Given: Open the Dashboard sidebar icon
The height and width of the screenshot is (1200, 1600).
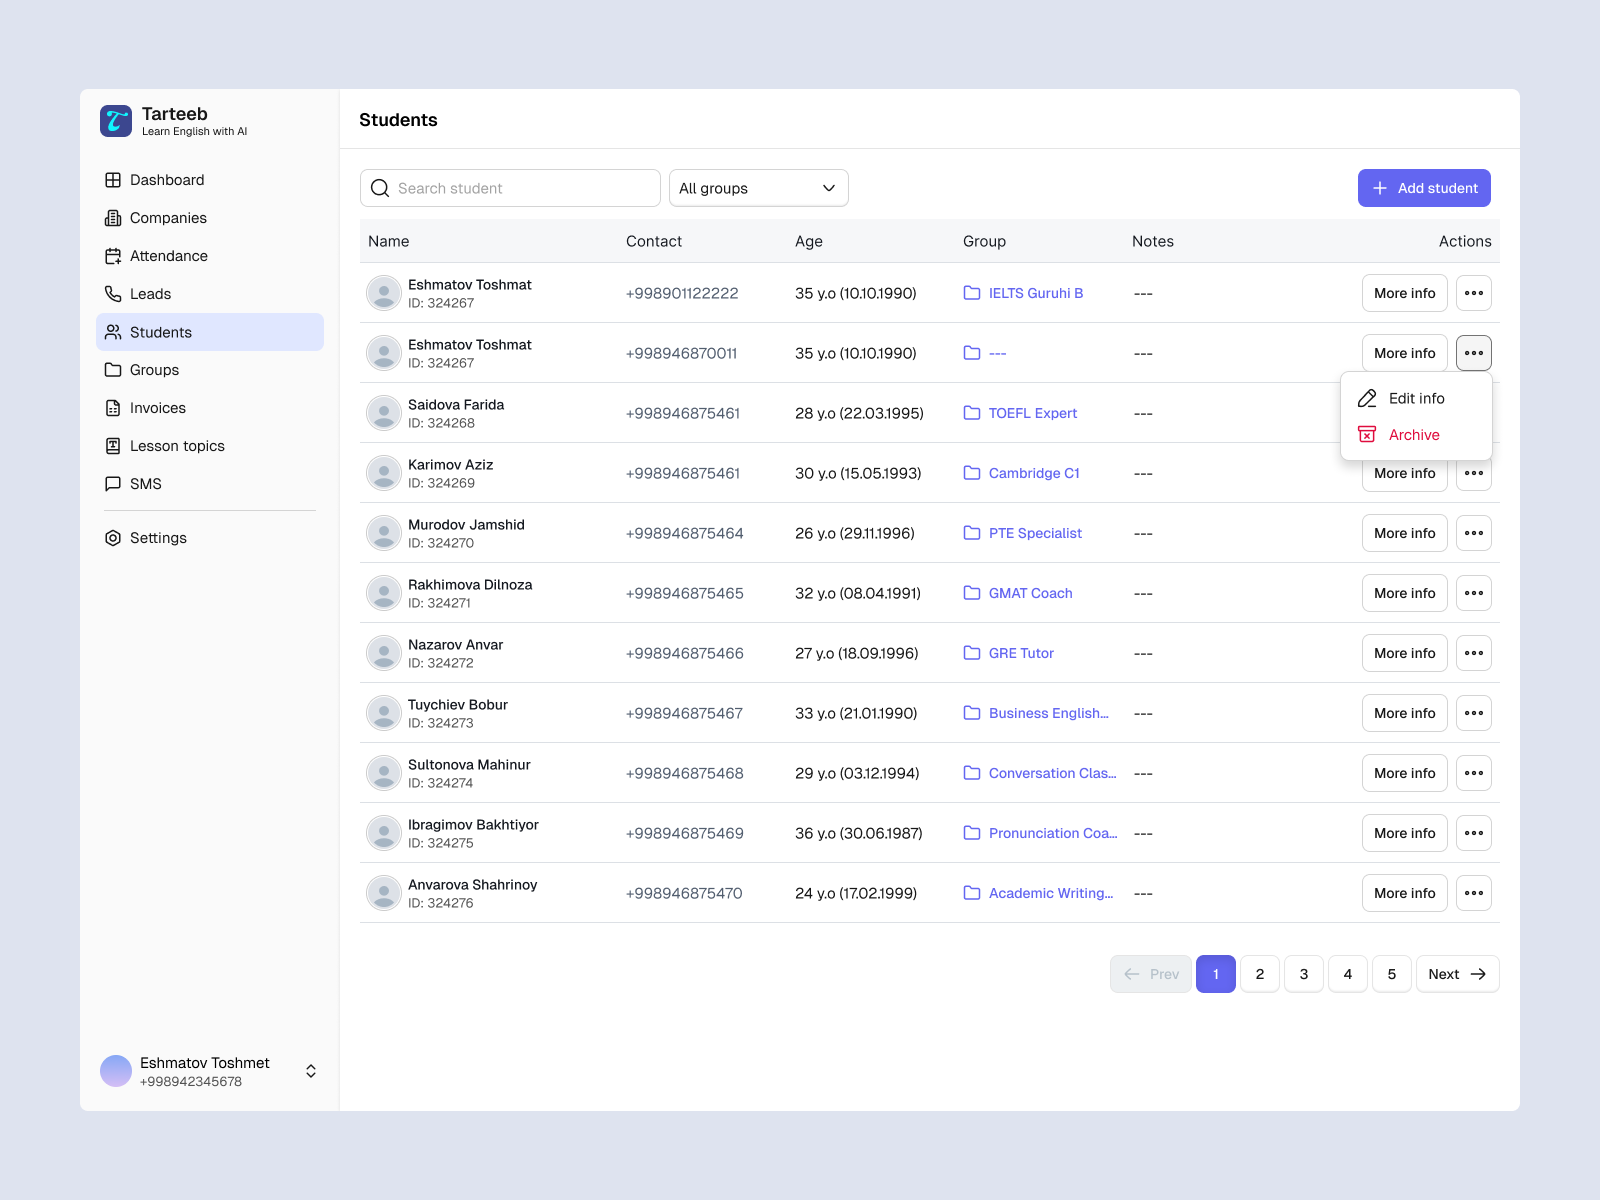Looking at the screenshot, I should point(113,180).
